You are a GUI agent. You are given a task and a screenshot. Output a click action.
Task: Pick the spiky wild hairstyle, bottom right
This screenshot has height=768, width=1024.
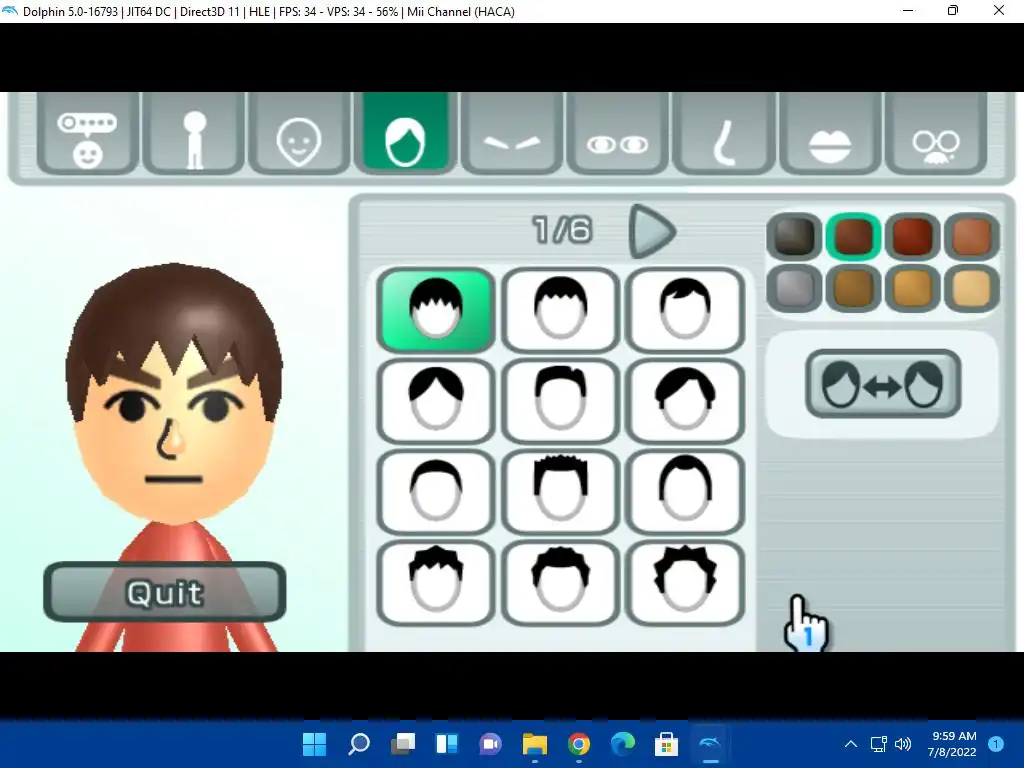(x=684, y=583)
